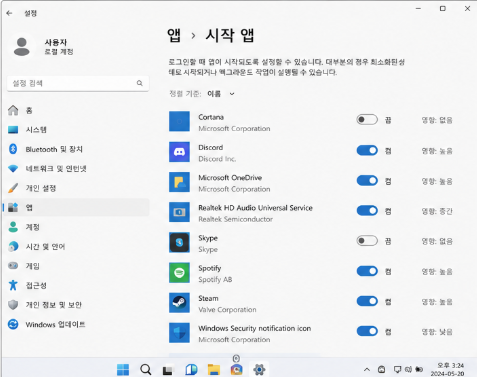Click the battery icon in system tray
477x377 pixels.
[419, 369]
